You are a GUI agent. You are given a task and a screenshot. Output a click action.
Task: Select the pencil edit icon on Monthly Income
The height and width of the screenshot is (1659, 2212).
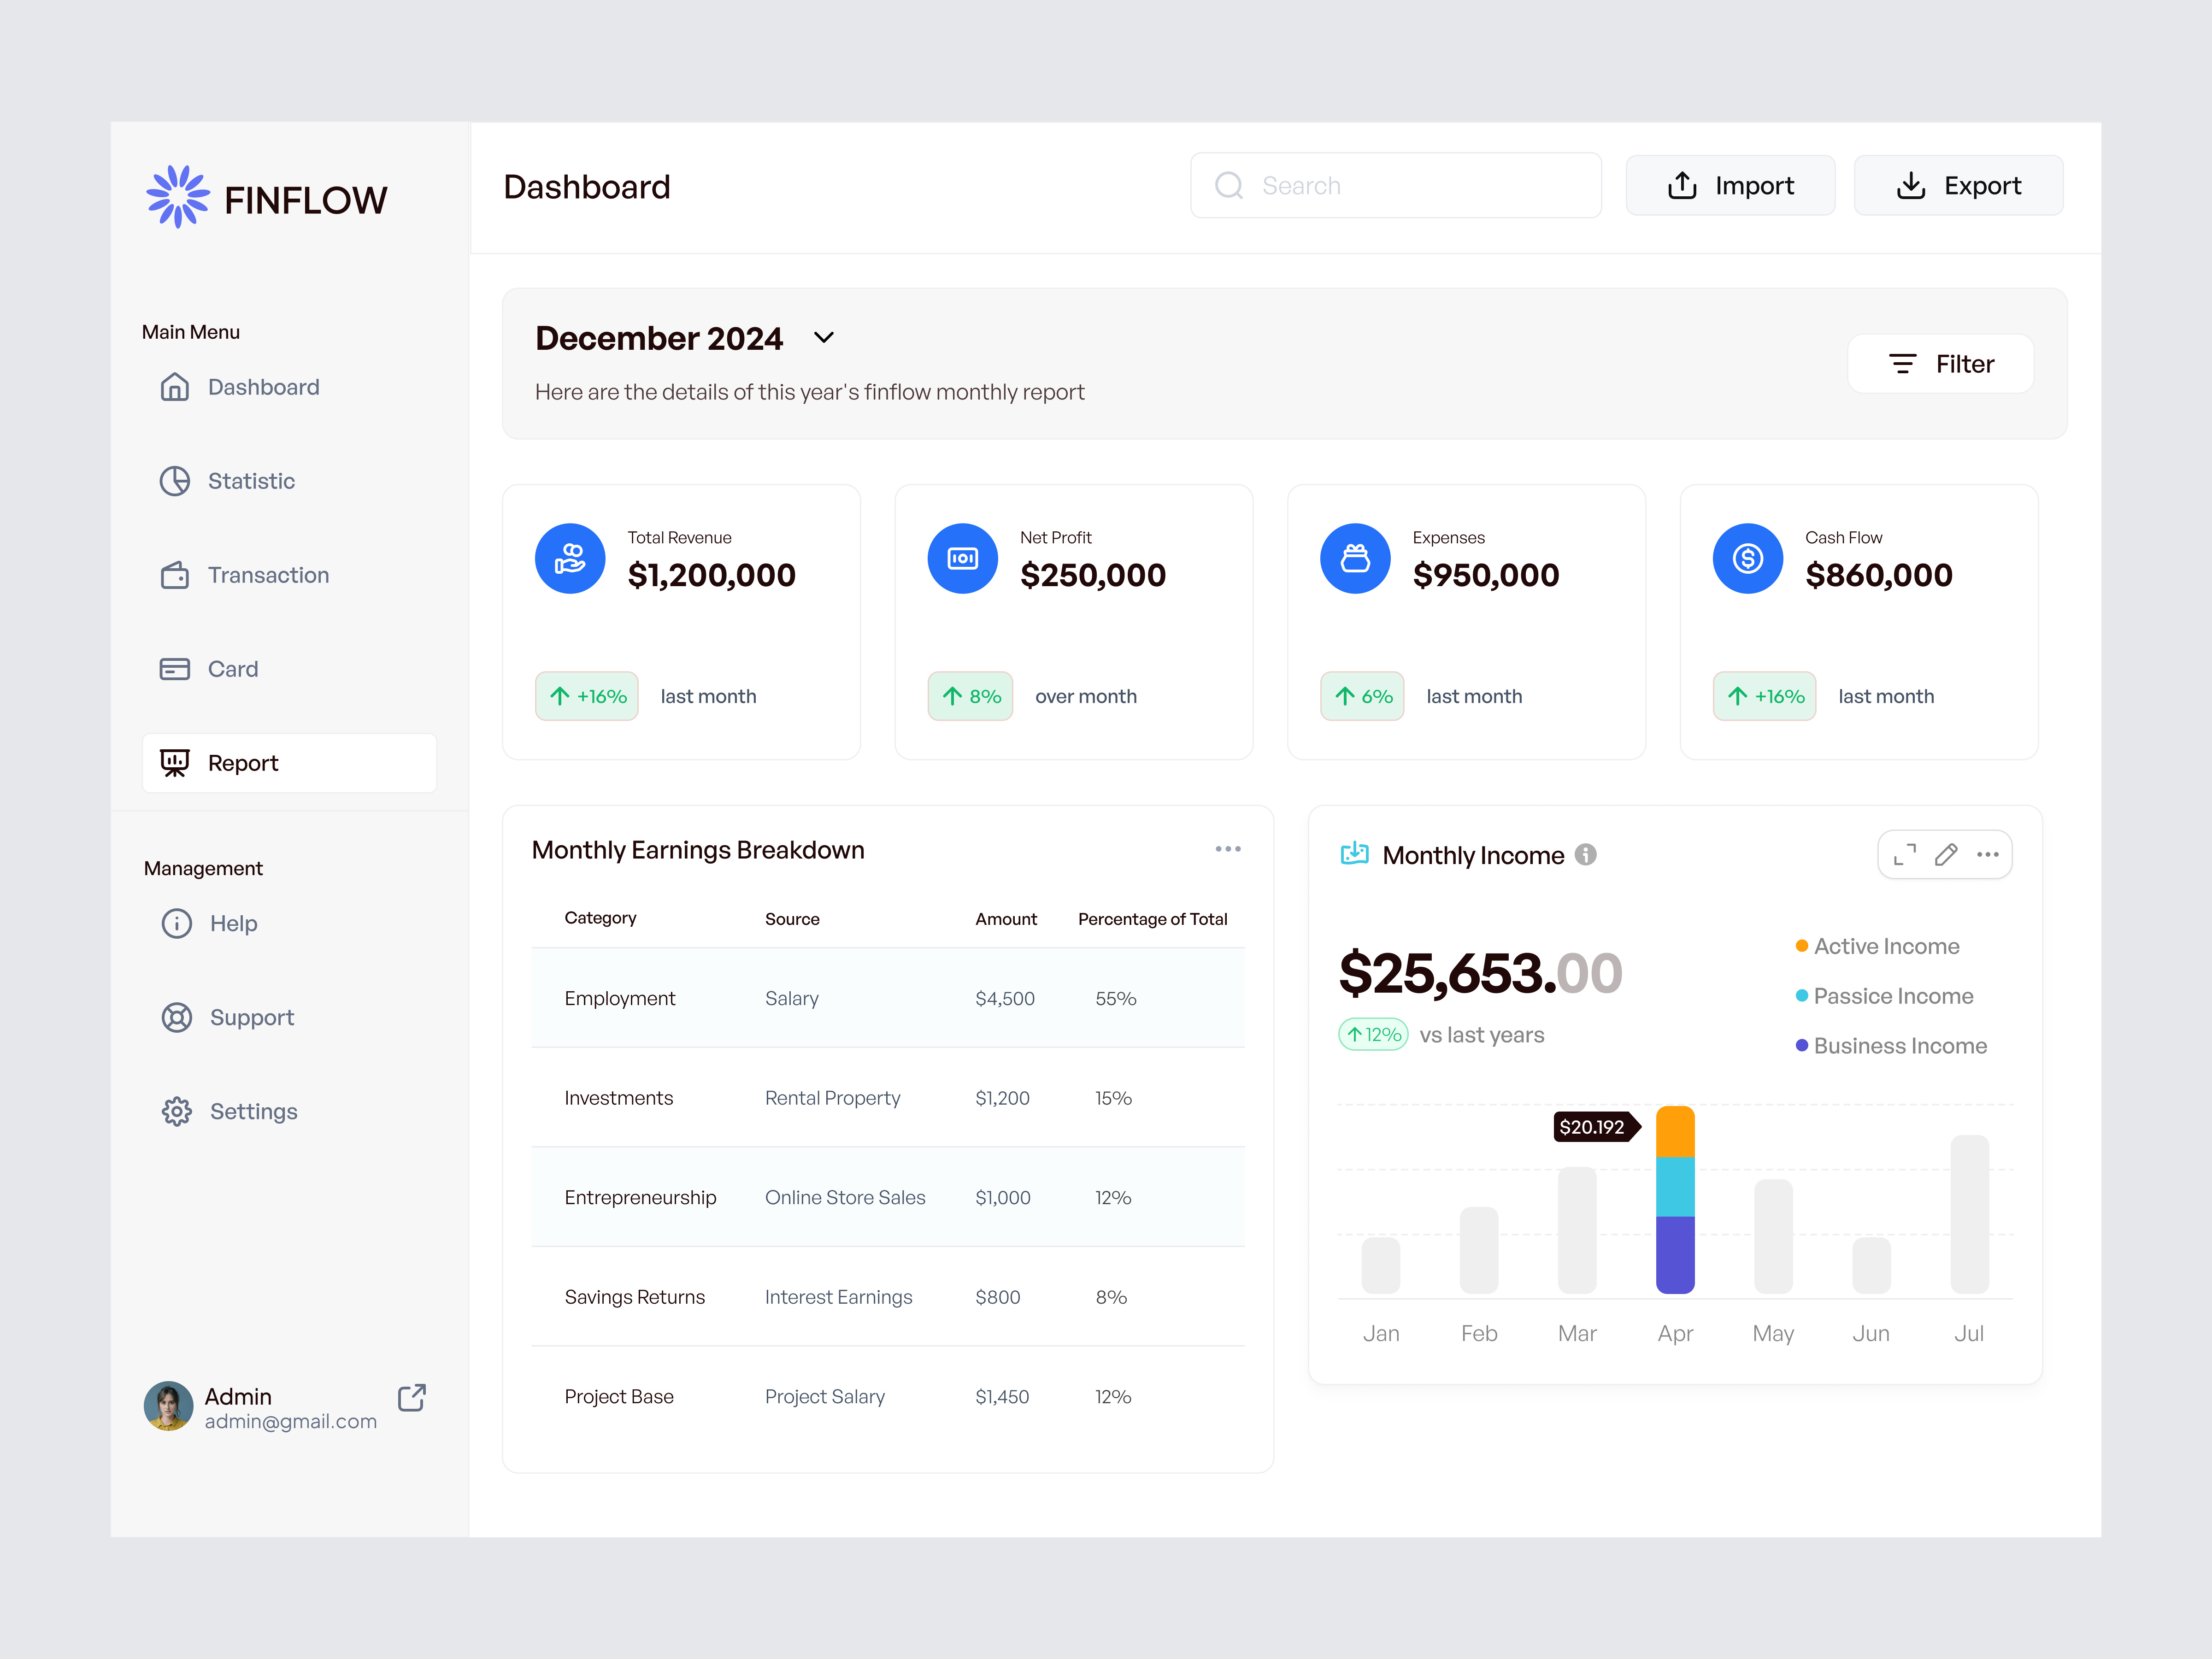1946,854
